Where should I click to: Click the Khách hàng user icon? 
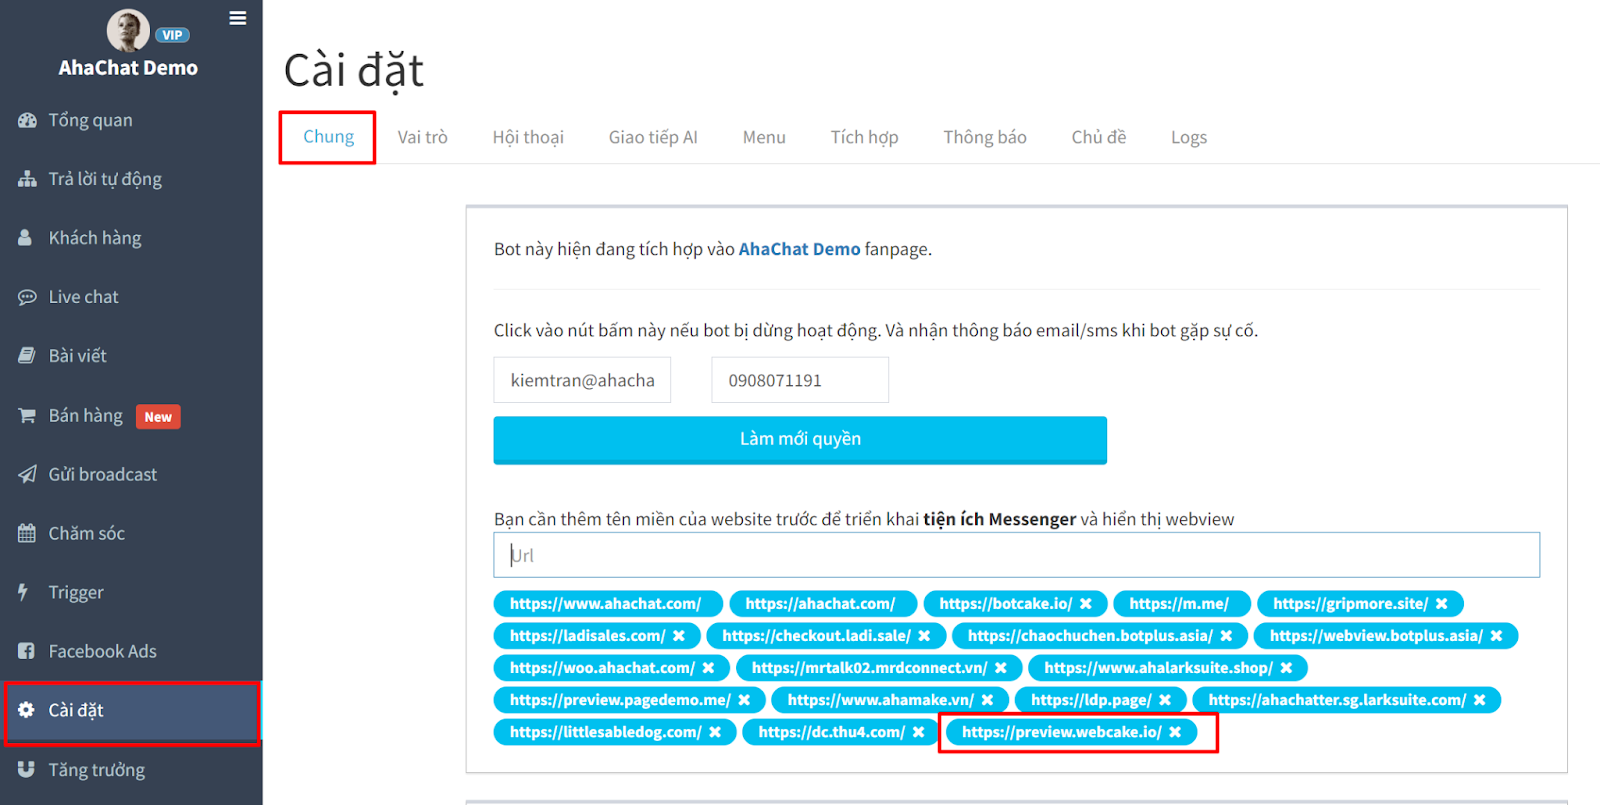(x=26, y=238)
